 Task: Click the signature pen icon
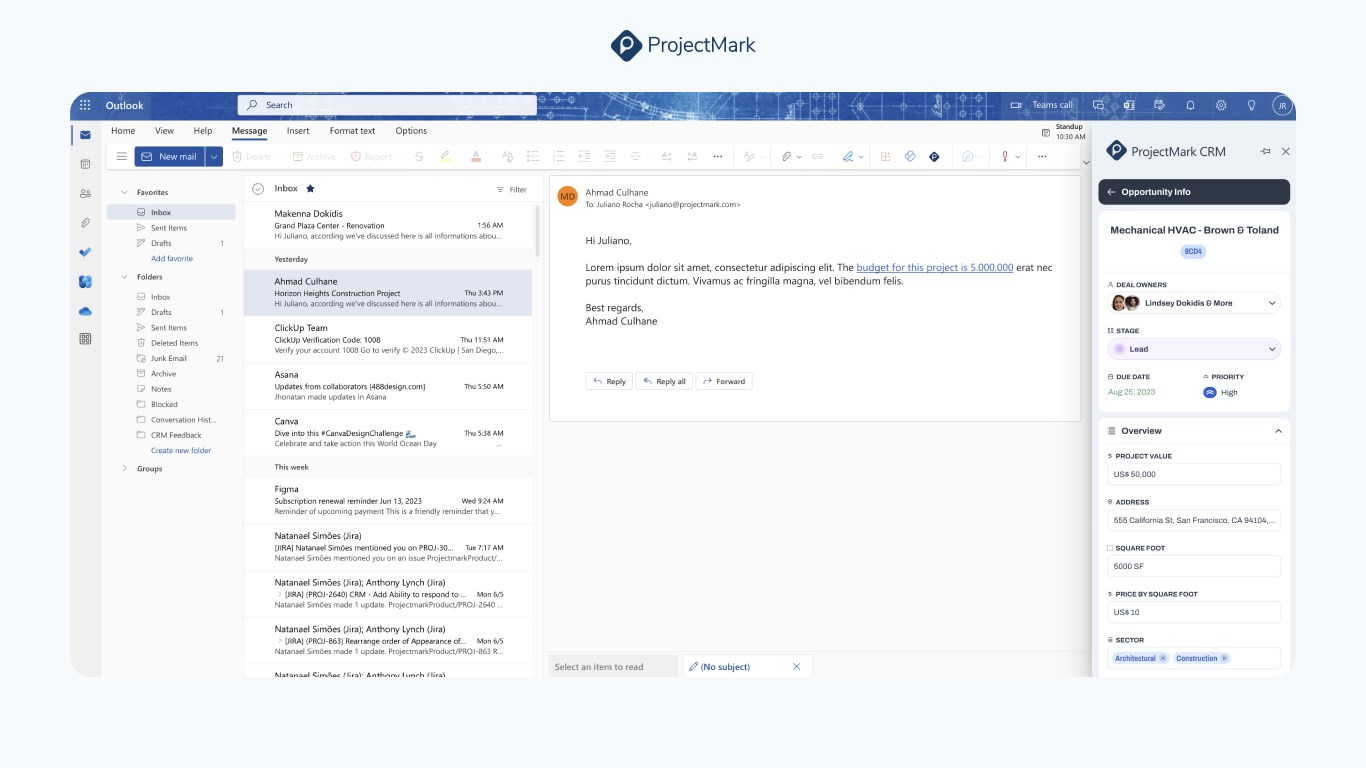(x=848, y=156)
